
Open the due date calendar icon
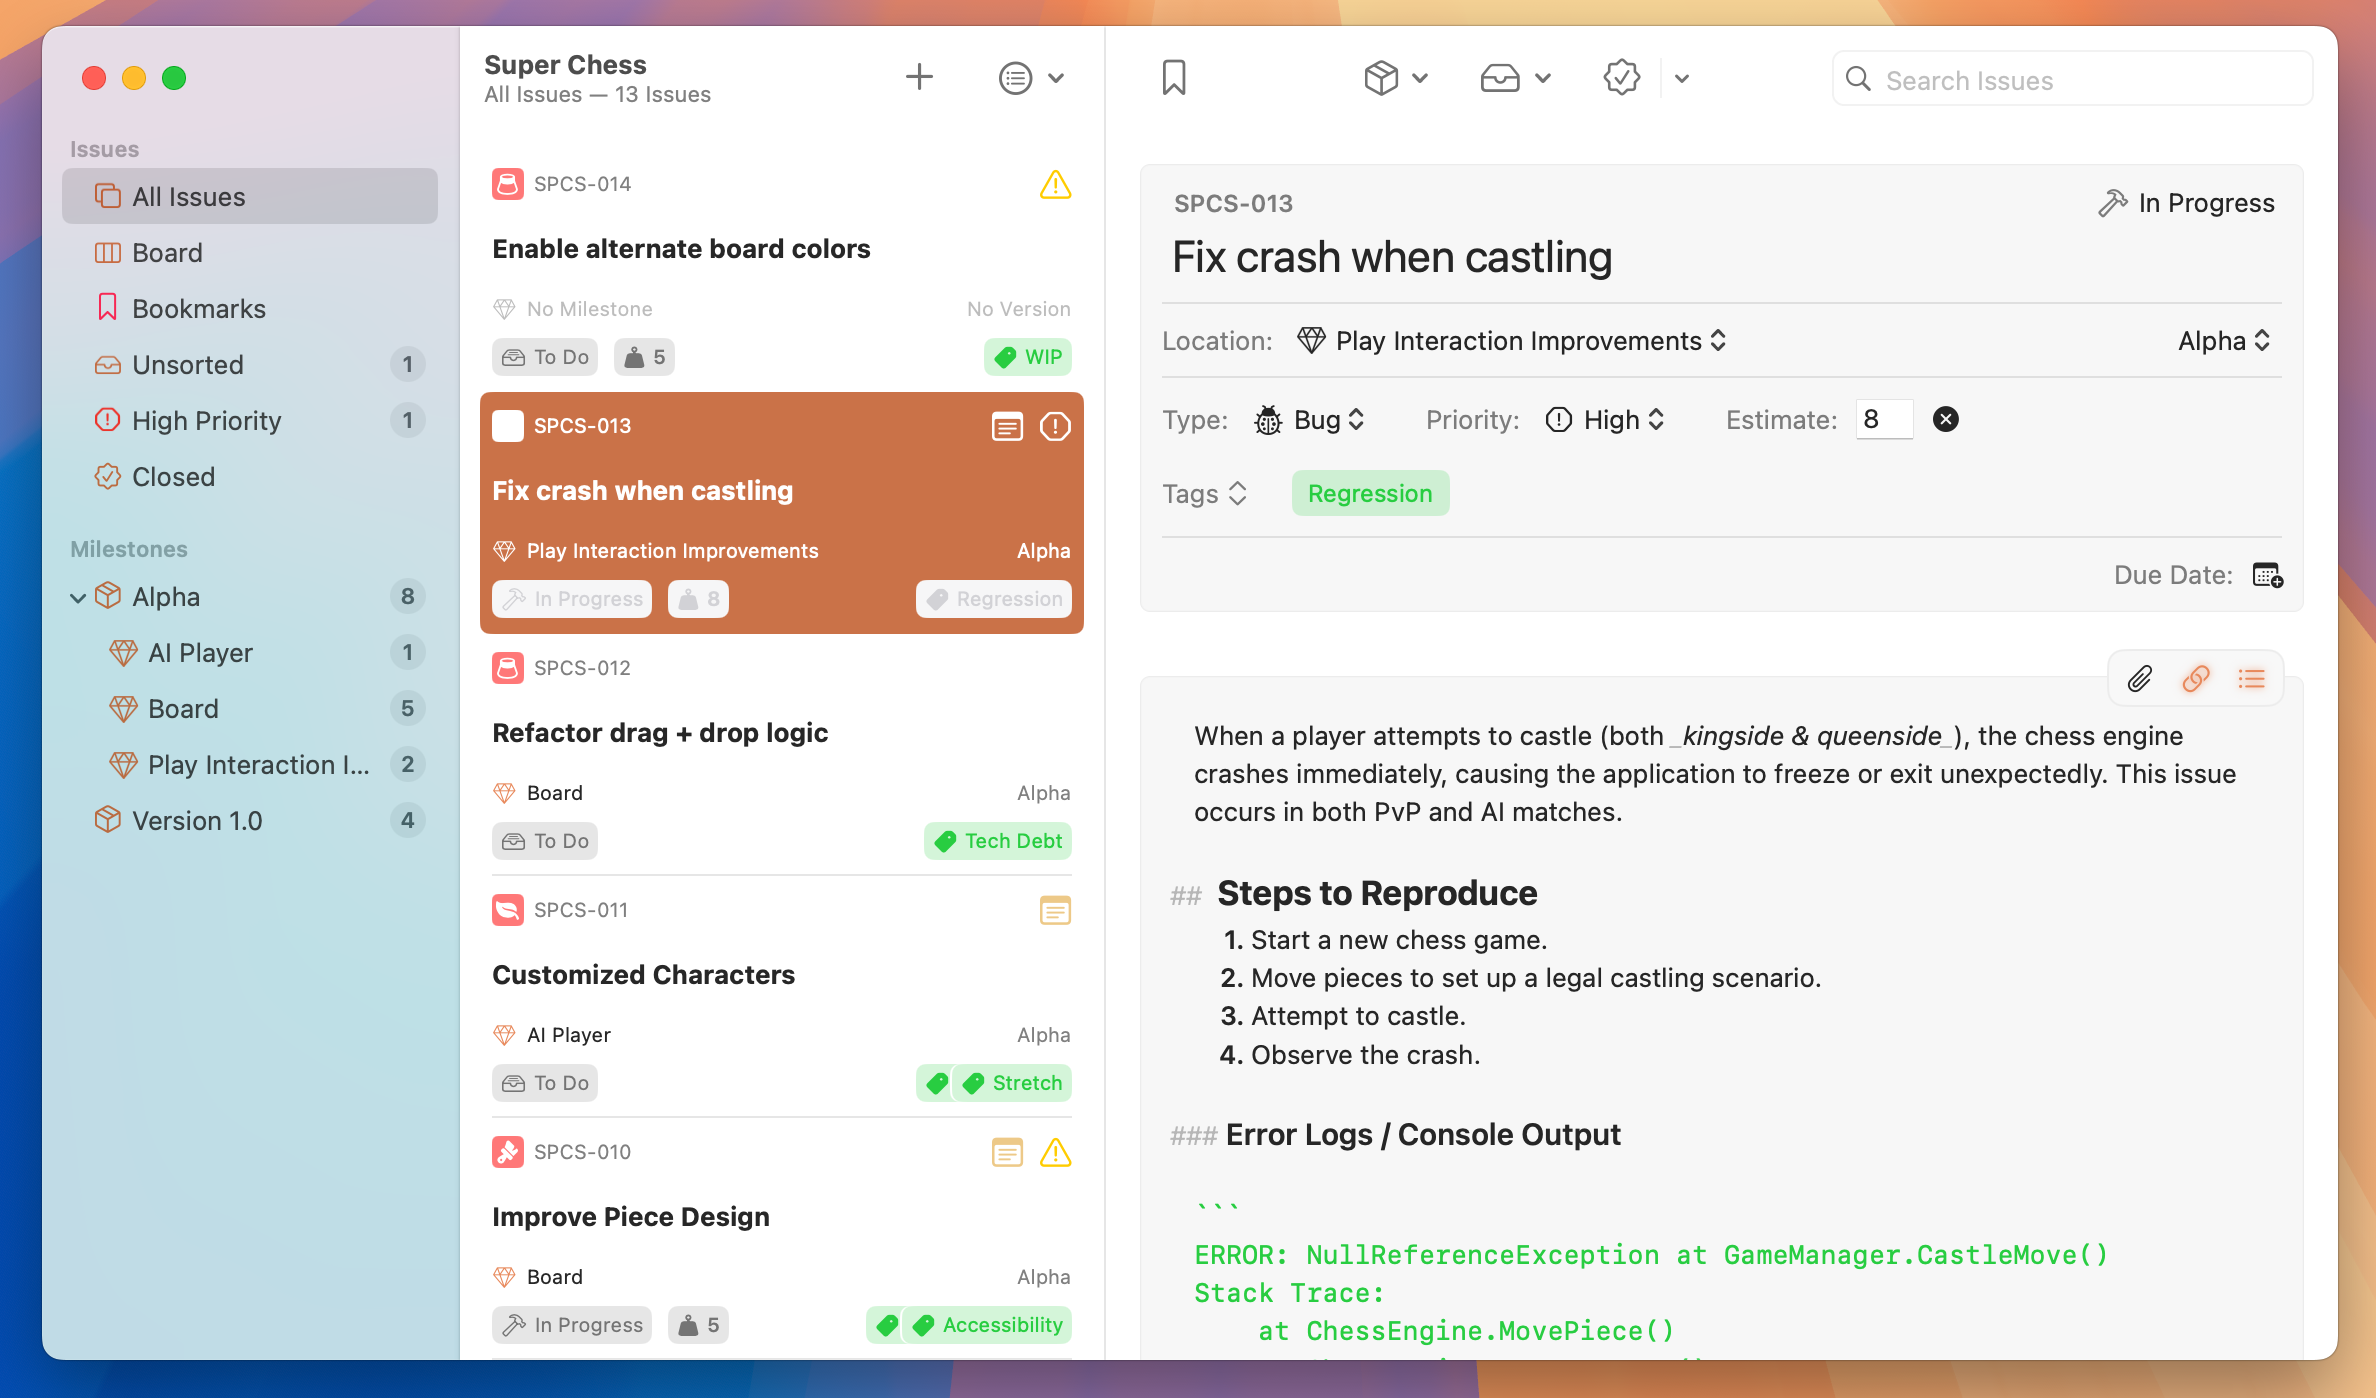(2266, 575)
